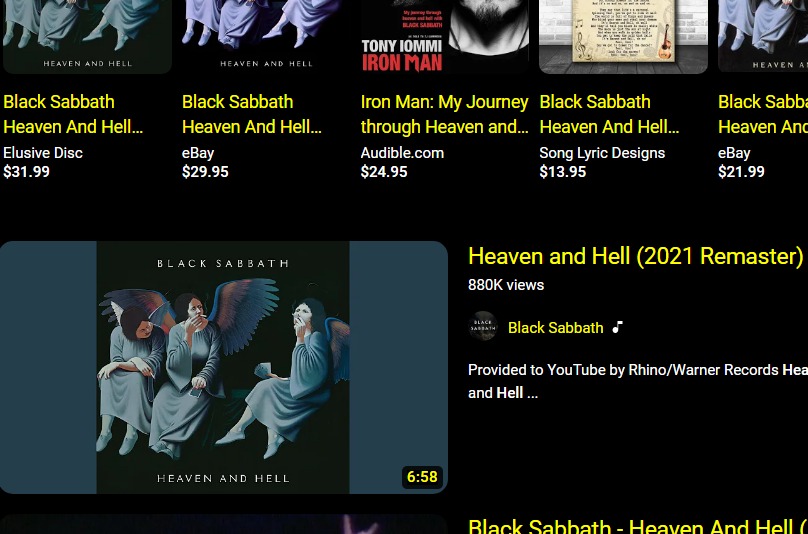The image size is (808, 534).
Task: Click the $13.95 price for the lyric print
Action: (563, 172)
